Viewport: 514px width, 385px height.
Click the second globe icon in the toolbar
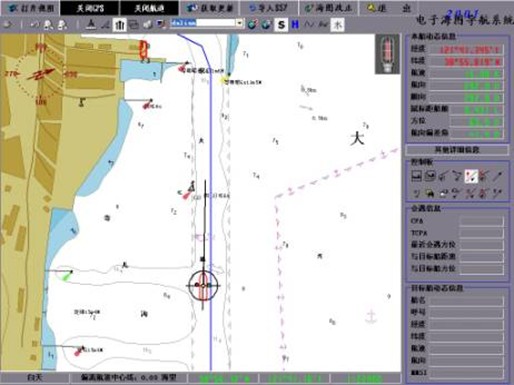click(x=266, y=25)
